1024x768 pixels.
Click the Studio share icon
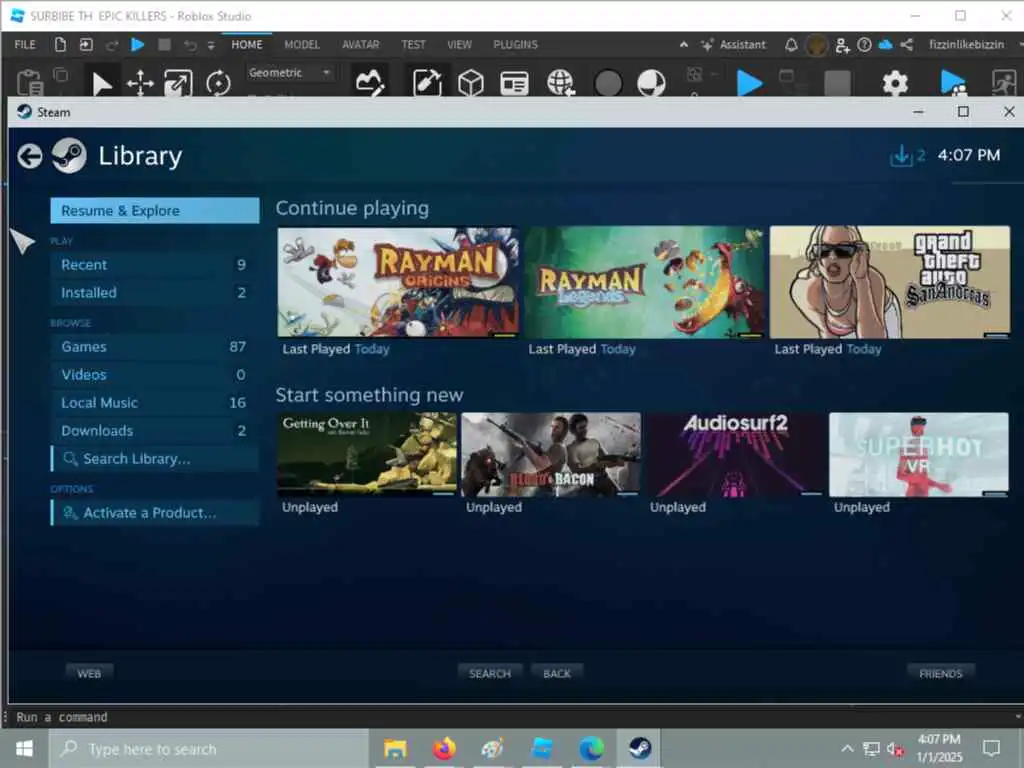[x=906, y=44]
